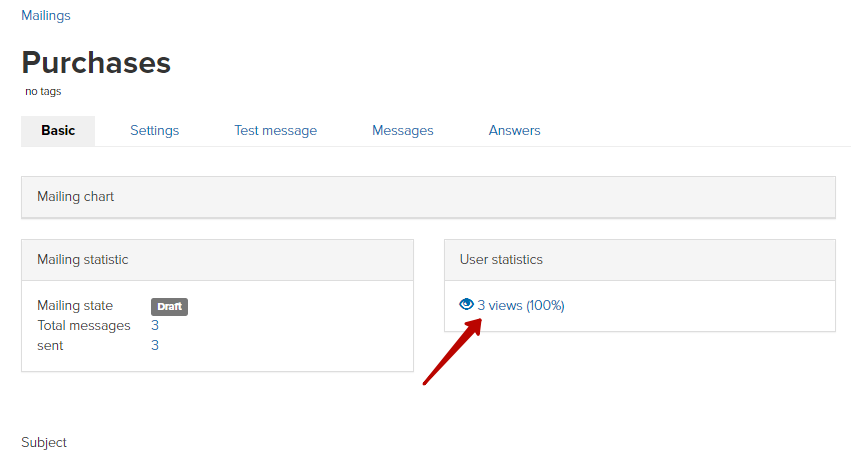Open the 3 views (100%) link

(521, 306)
